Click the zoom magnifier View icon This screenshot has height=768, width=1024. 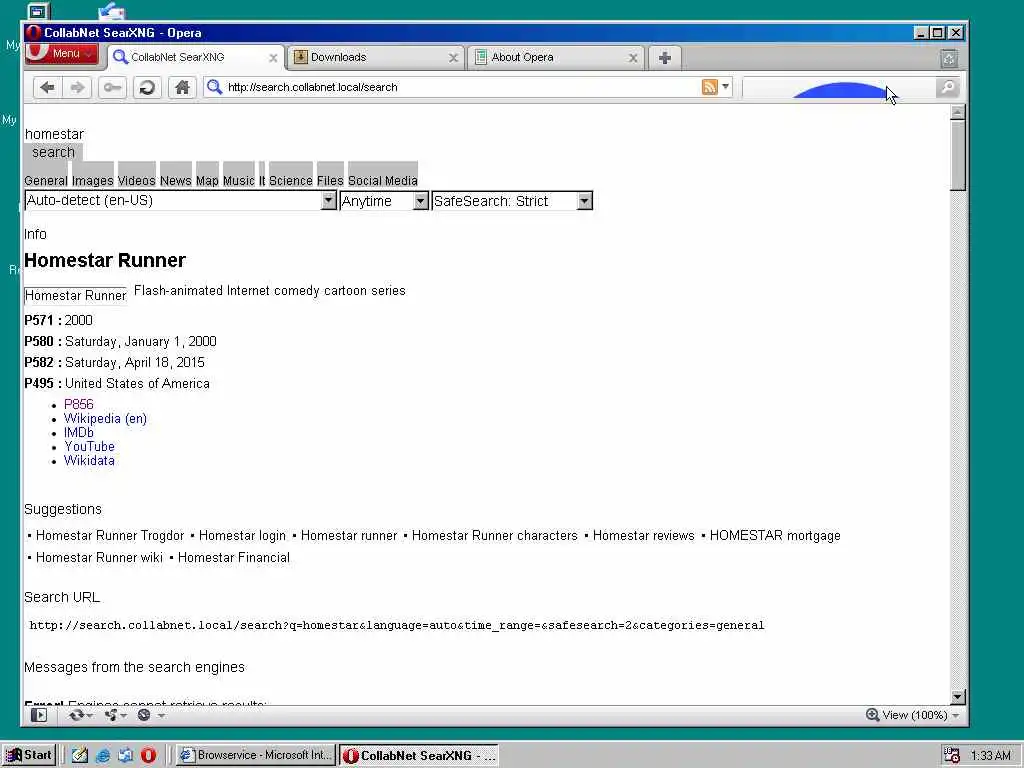tap(872, 714)
